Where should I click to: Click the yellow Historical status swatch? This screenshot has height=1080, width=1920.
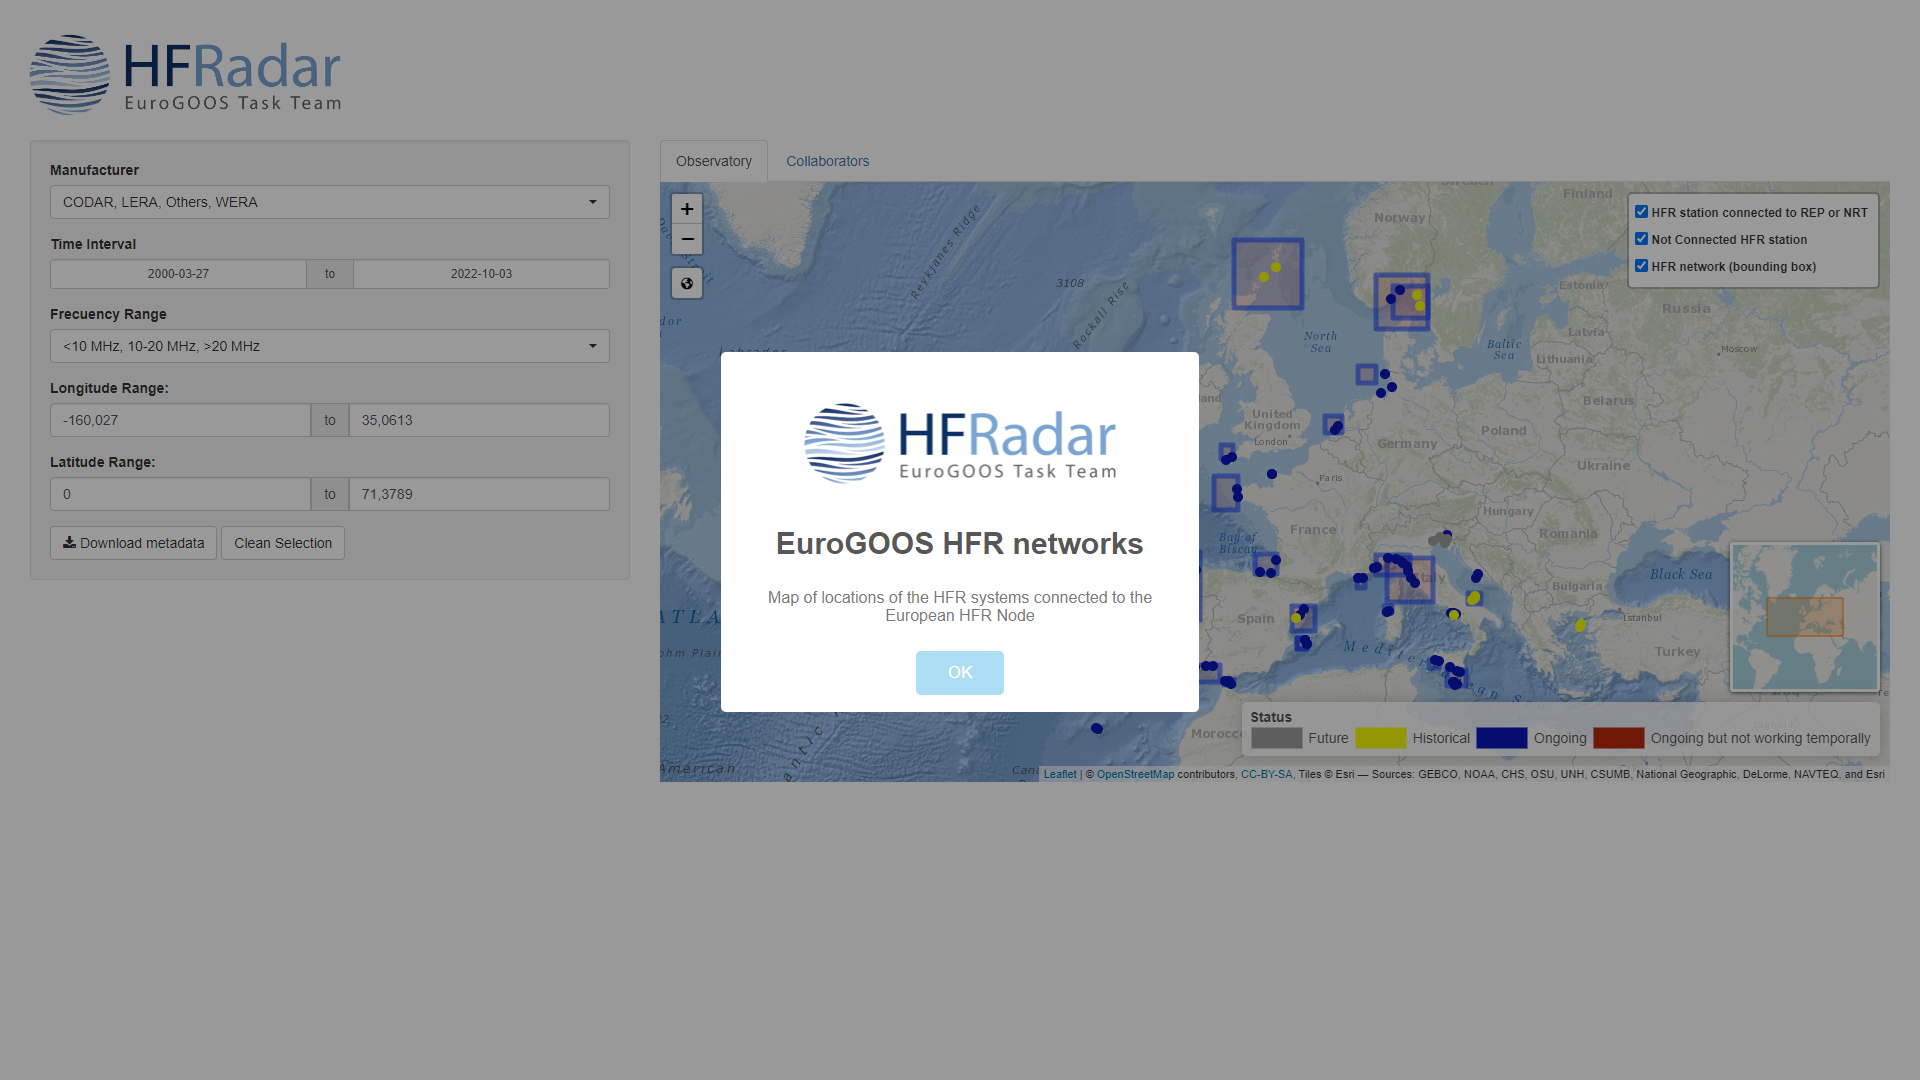click(x=1380, y=738)
